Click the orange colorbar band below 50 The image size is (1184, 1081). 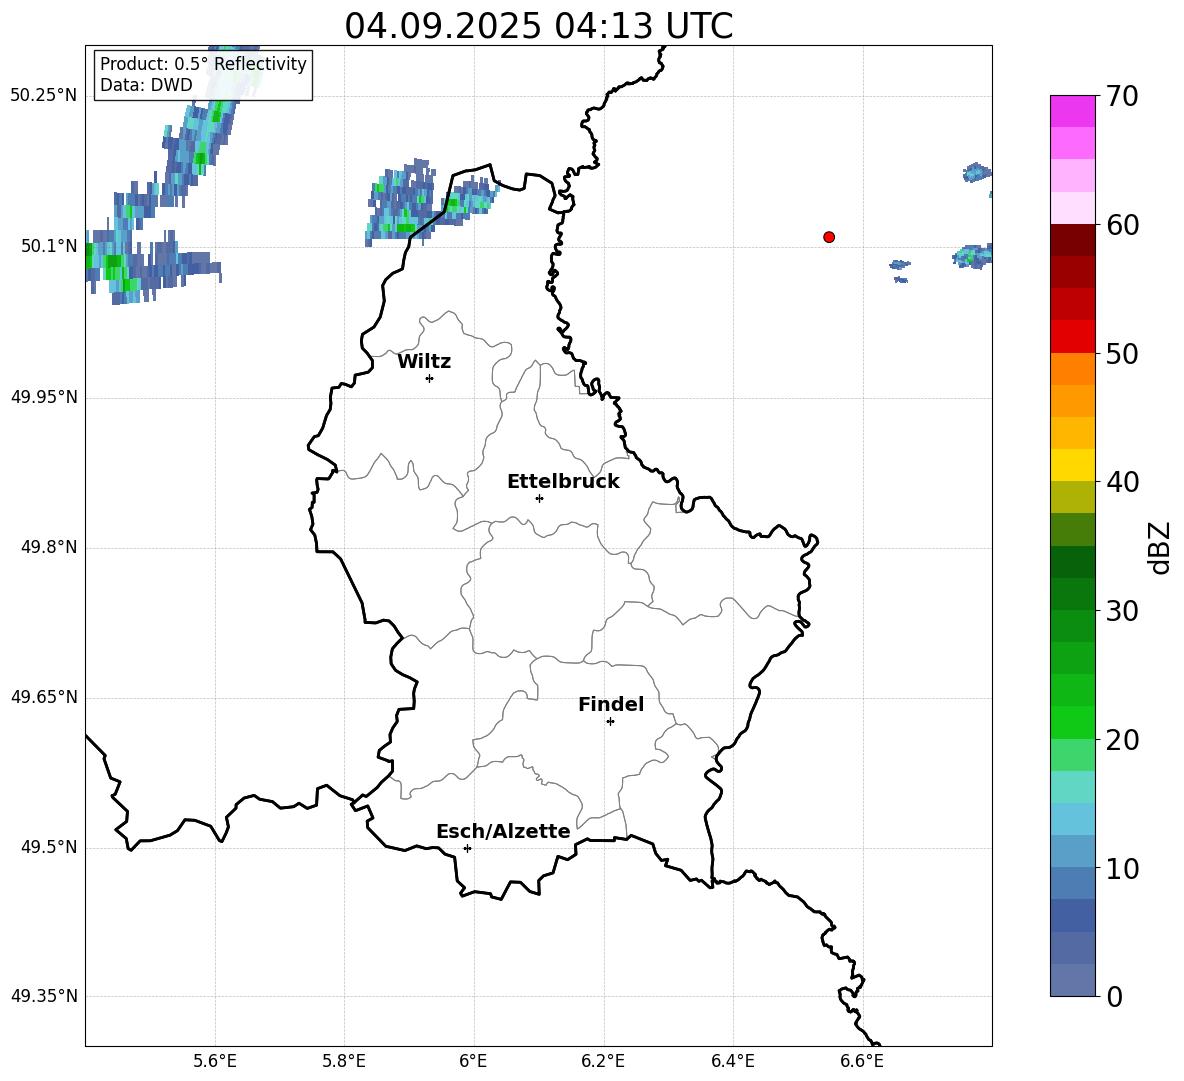click(1072, 369)
